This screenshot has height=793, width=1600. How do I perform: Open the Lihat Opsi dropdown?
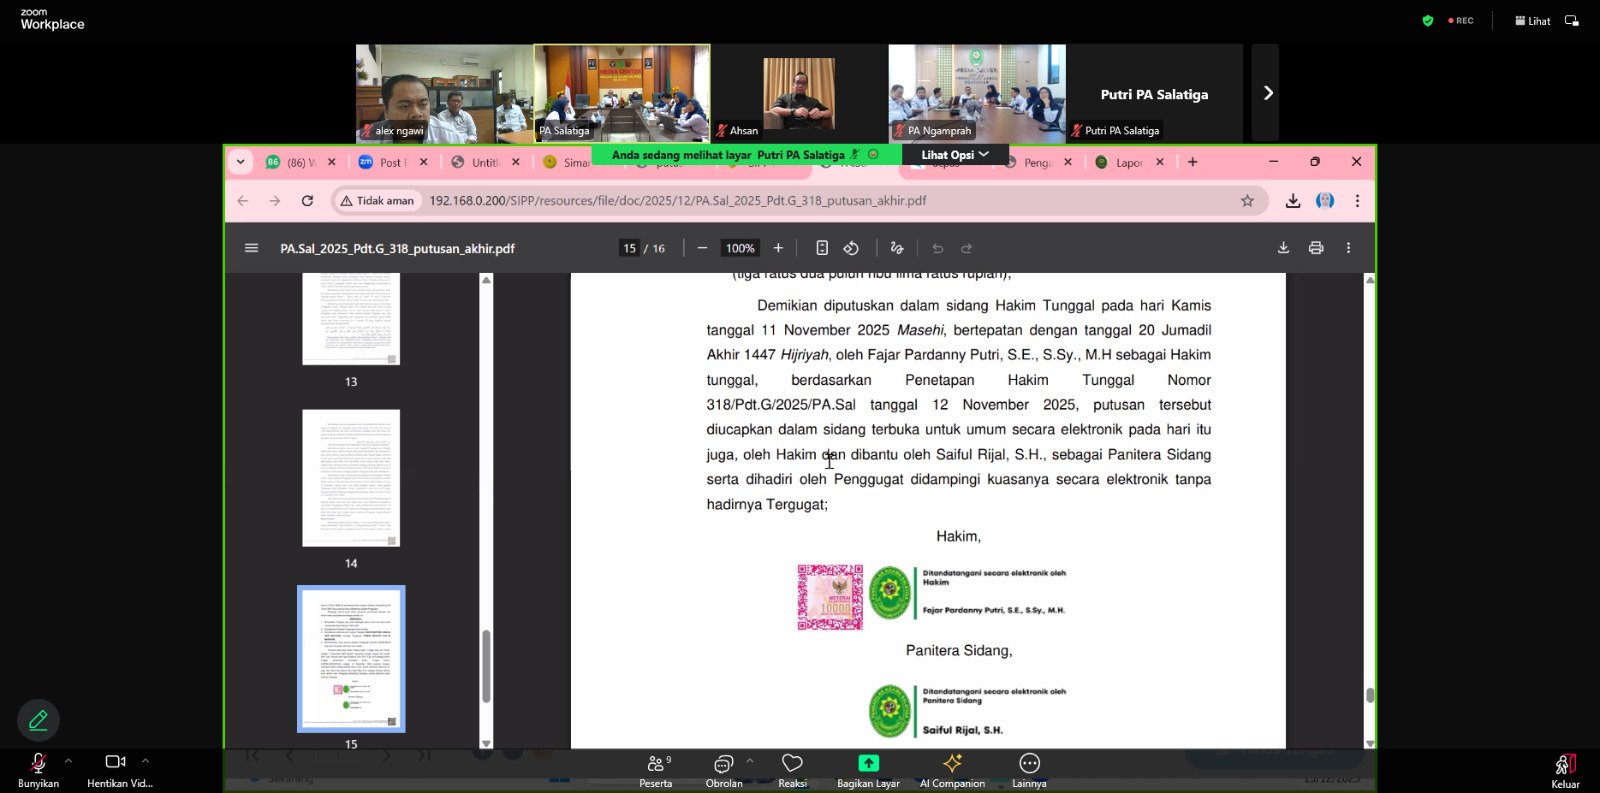954,155
